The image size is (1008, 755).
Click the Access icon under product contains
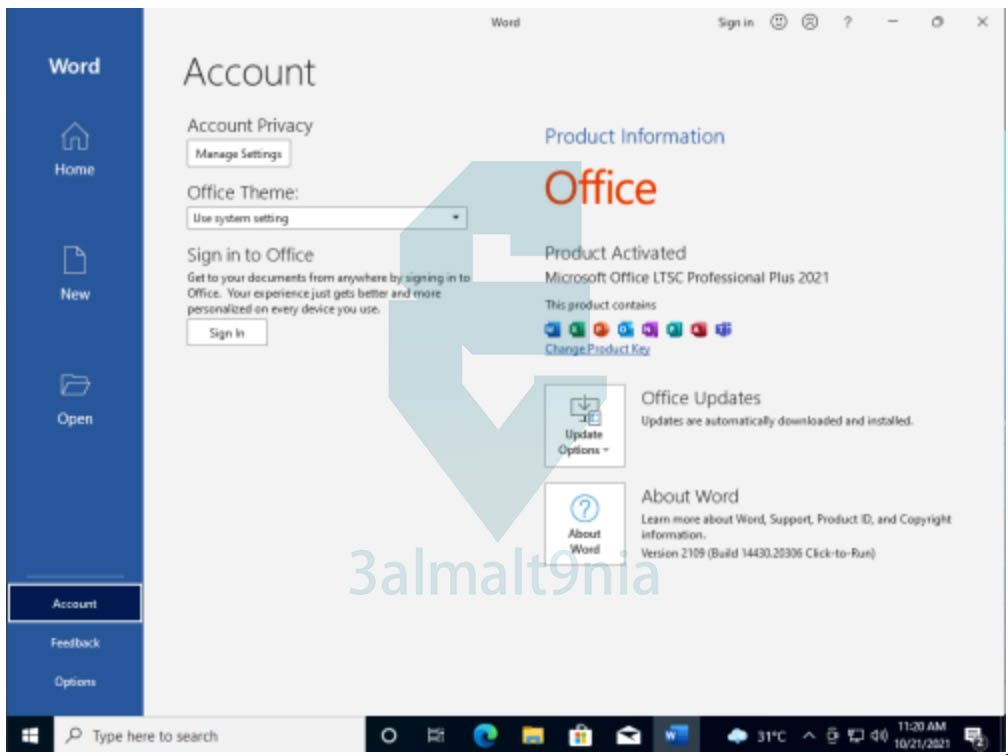[x=699, y=330]
